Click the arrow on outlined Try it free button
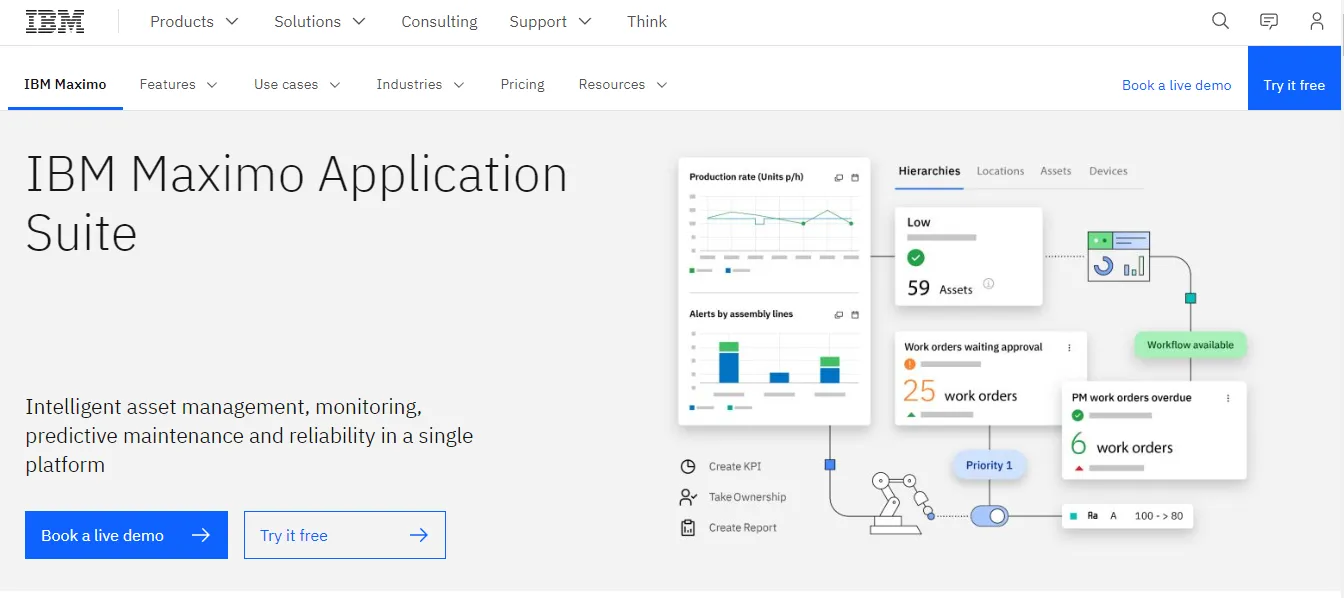Viewport: 1344px width, 598px height. pyautogui.click(x=419, y=535)
